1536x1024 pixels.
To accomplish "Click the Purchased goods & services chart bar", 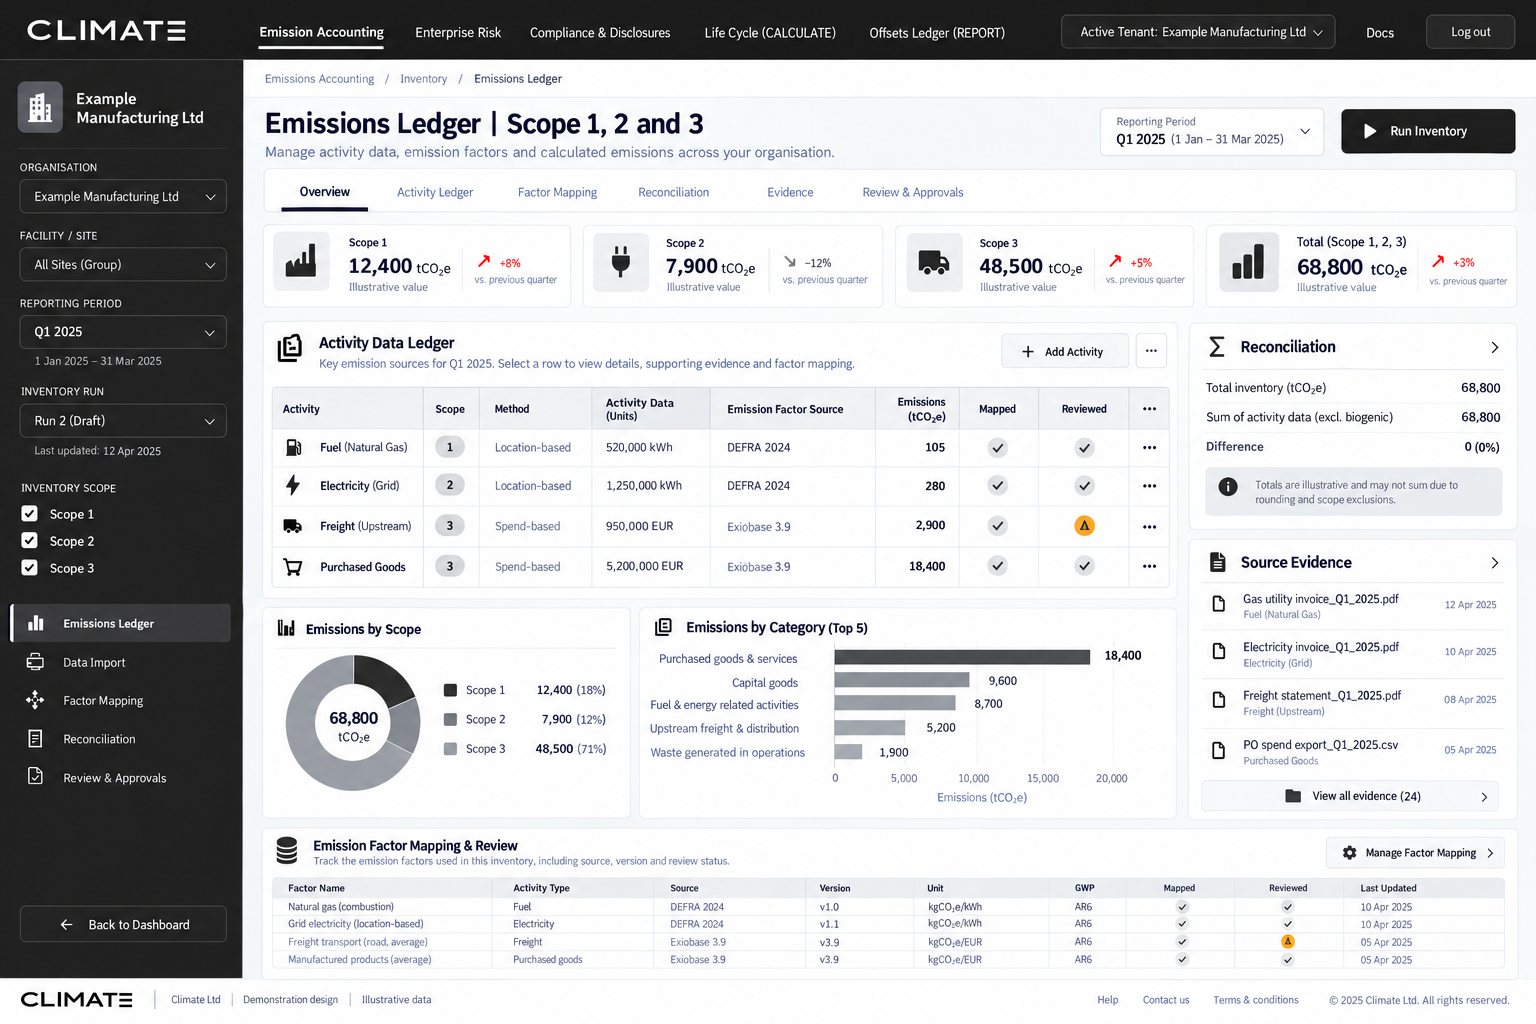I will click(962, 657).
